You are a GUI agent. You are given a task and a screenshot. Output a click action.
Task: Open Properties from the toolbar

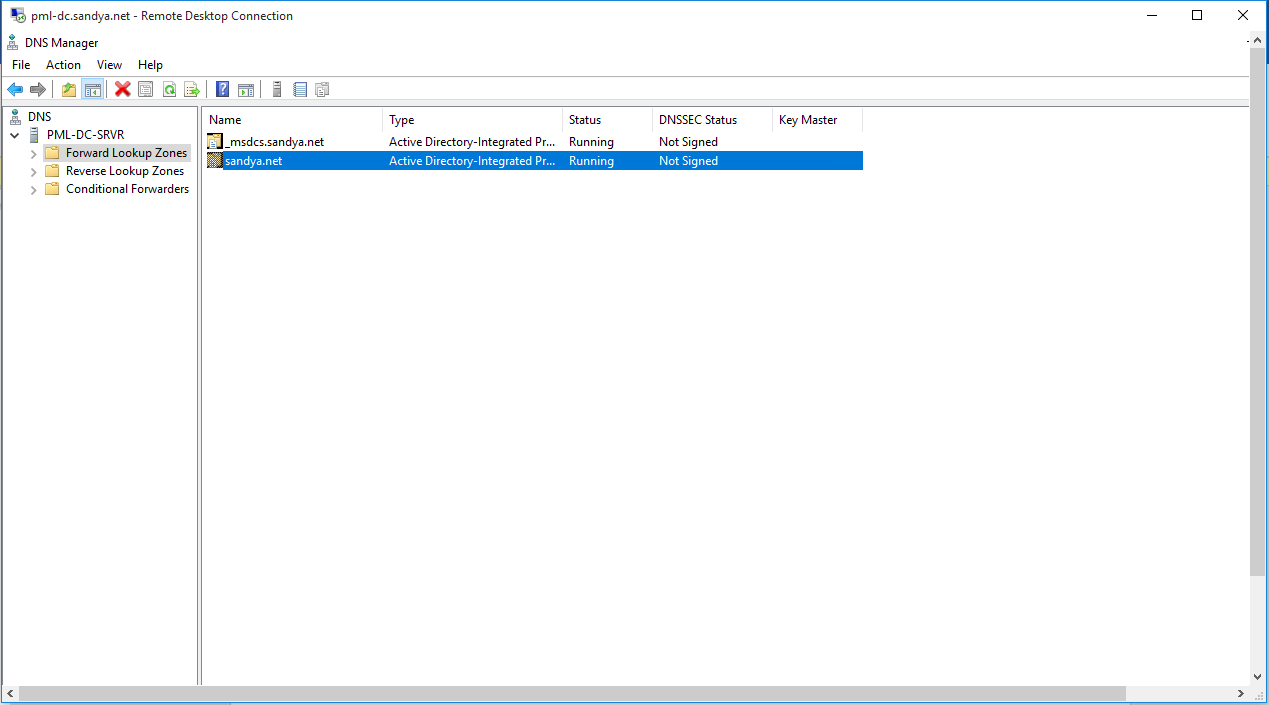tap(146, 90)
